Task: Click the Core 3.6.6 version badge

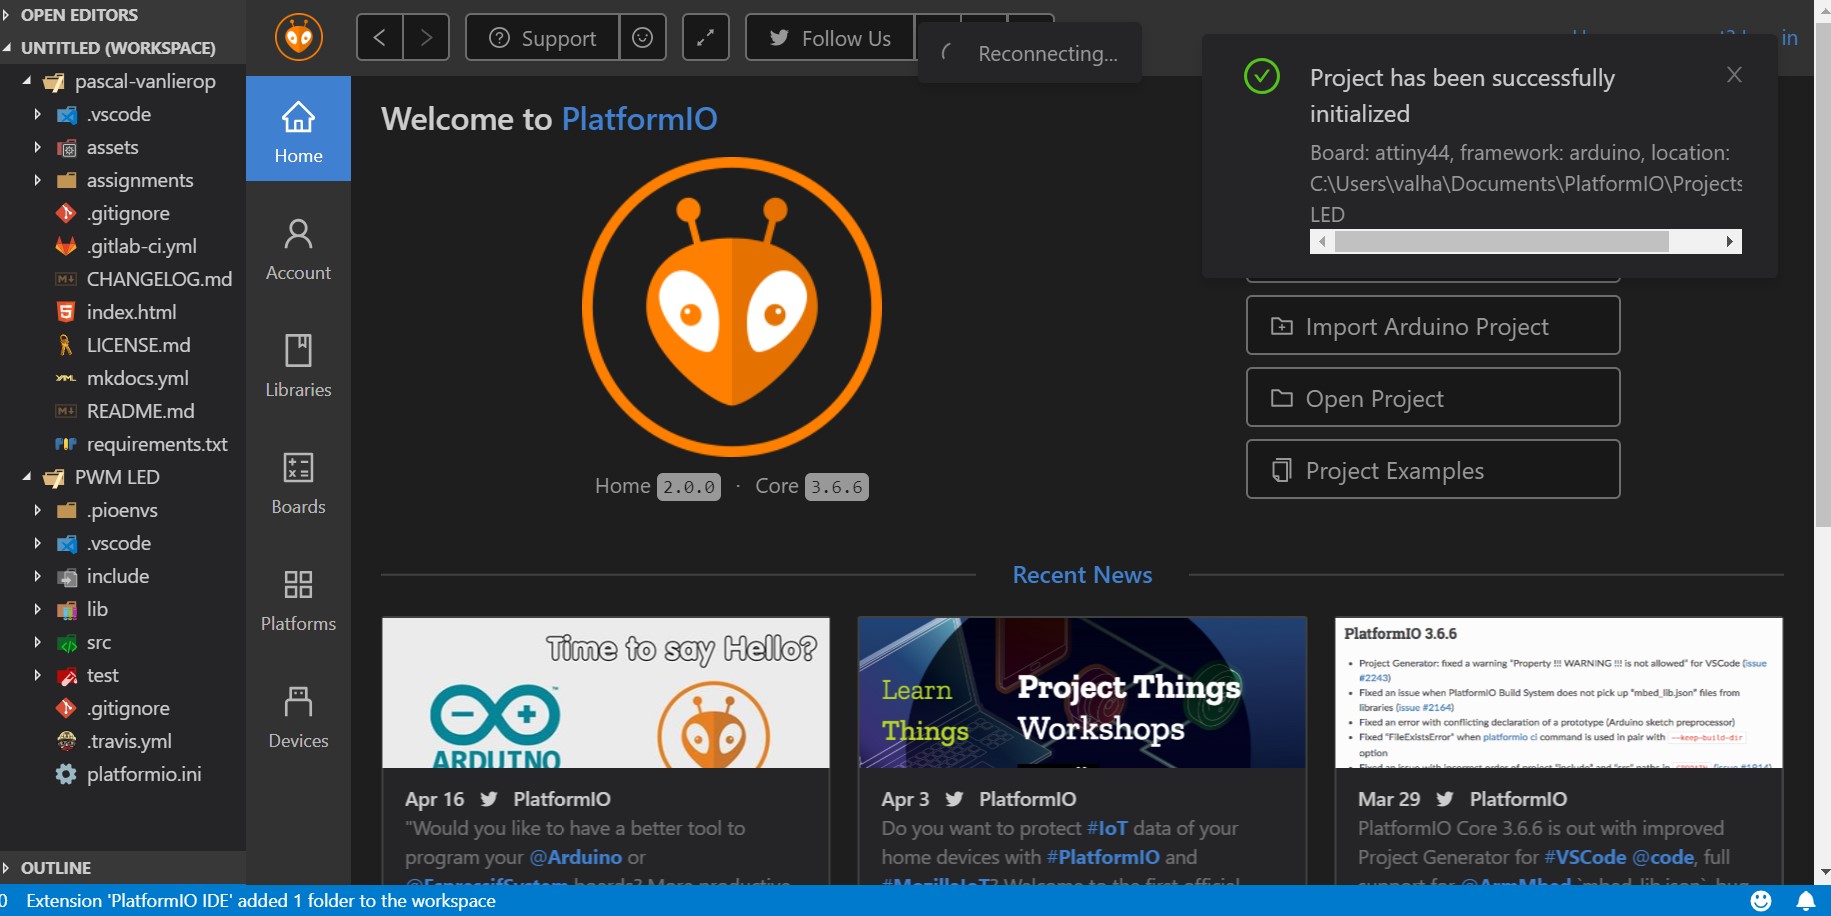Action: [x=837, y=487]
